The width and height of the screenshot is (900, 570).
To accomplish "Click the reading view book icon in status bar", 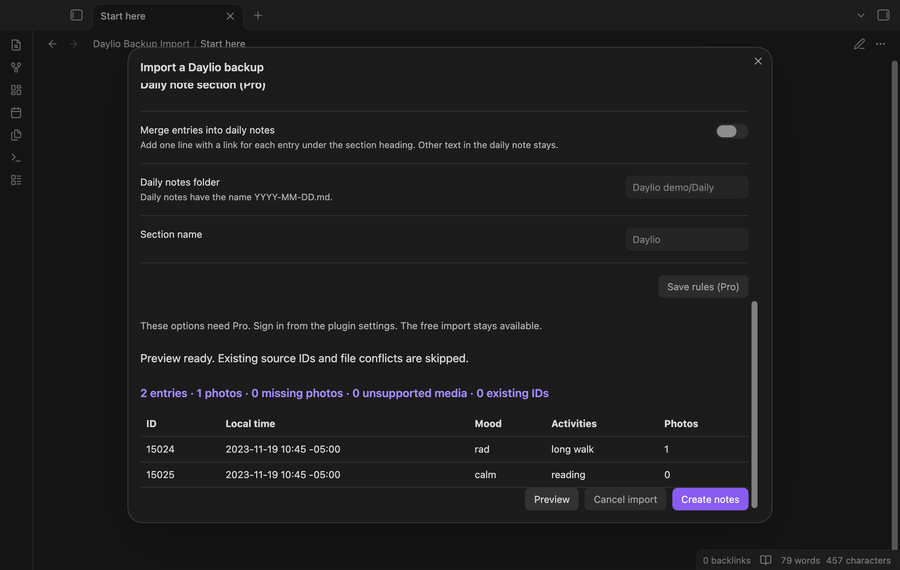I will tap(766, 560).
